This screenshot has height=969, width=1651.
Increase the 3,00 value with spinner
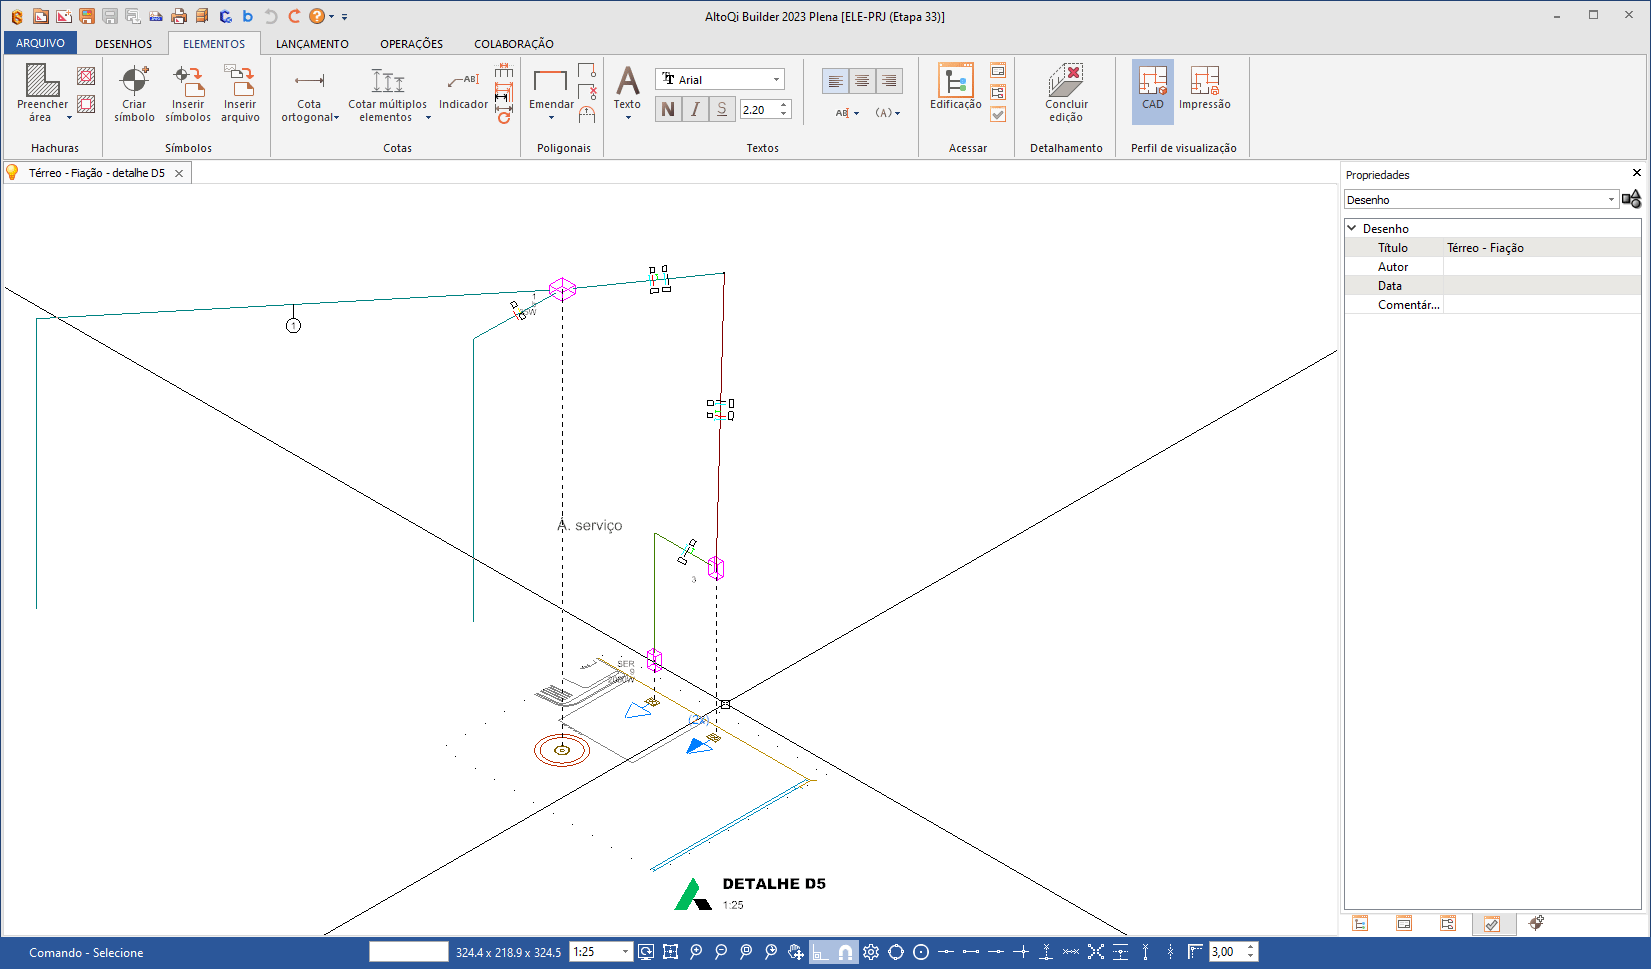click(x=1250, y=947)
